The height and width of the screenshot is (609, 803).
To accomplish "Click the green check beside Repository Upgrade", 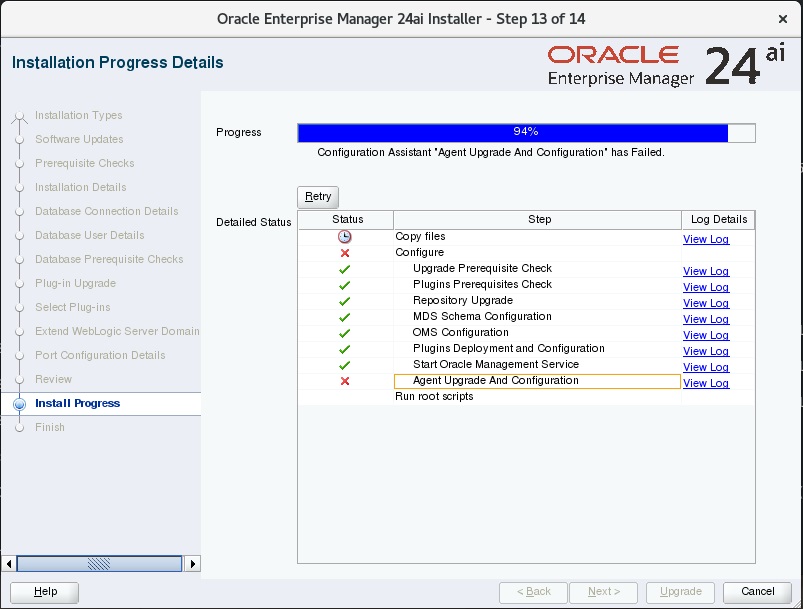I will coord(345,301).
